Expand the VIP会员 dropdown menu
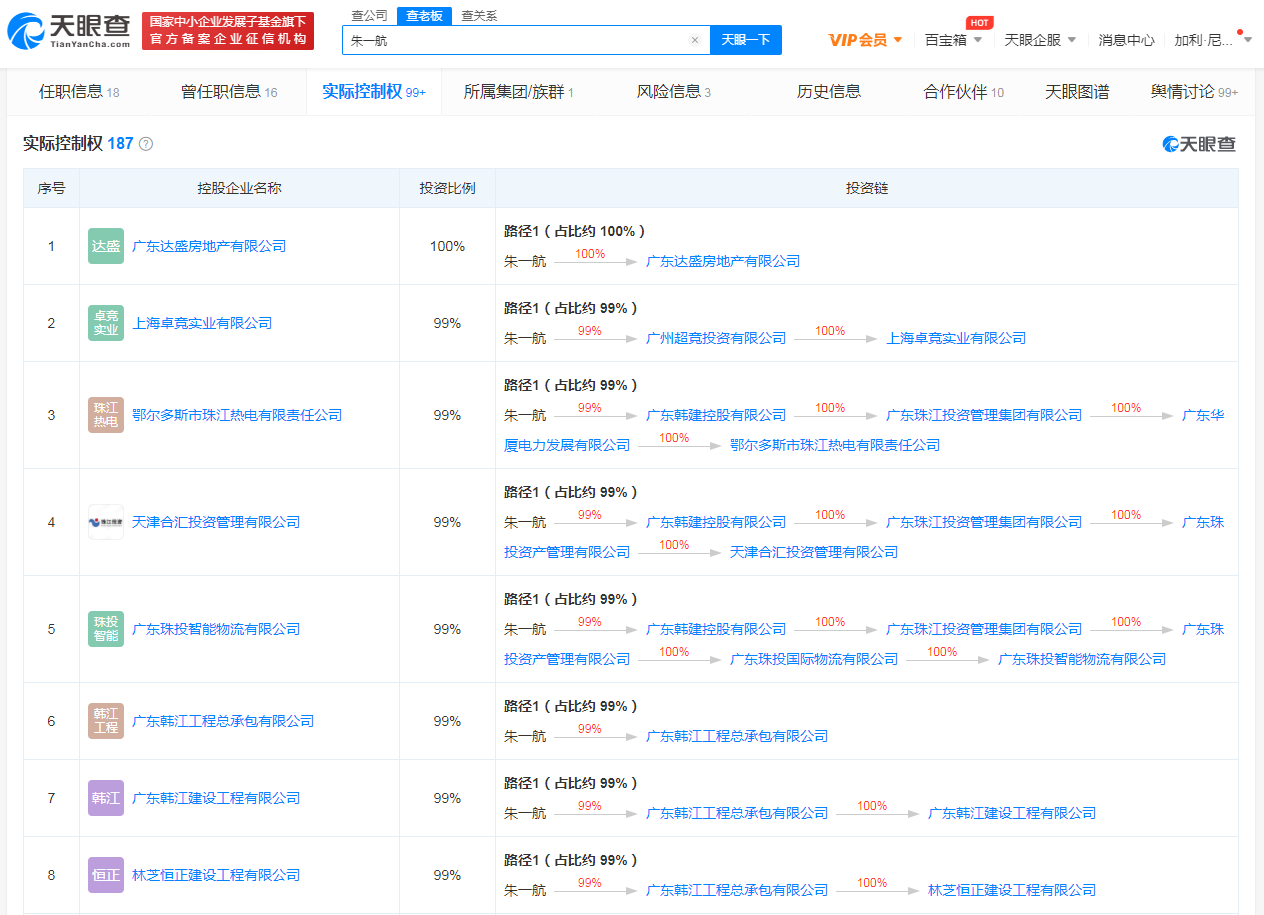The width and height of the screenshot is (1264, 915). (865, 40)
